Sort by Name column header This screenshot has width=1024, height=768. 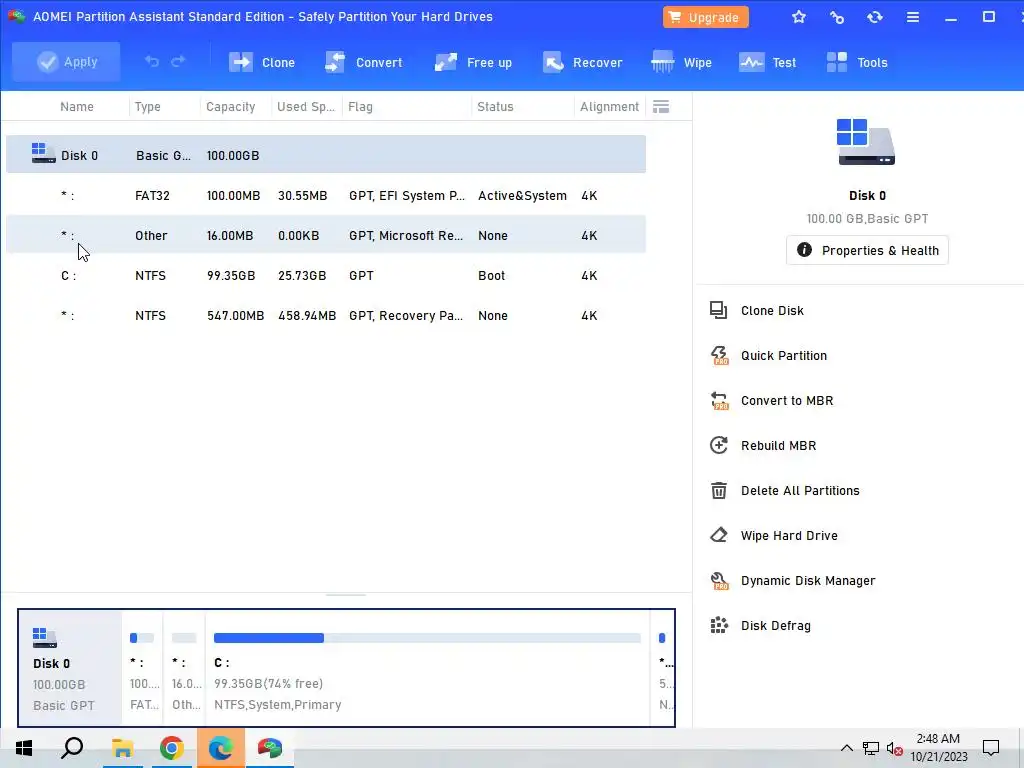[77, 106]
